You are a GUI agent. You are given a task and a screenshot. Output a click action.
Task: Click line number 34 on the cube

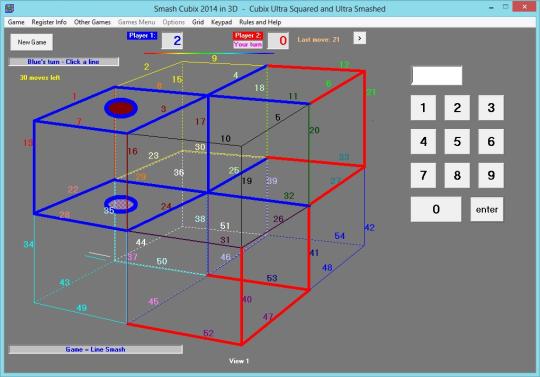tap(29, 244)
